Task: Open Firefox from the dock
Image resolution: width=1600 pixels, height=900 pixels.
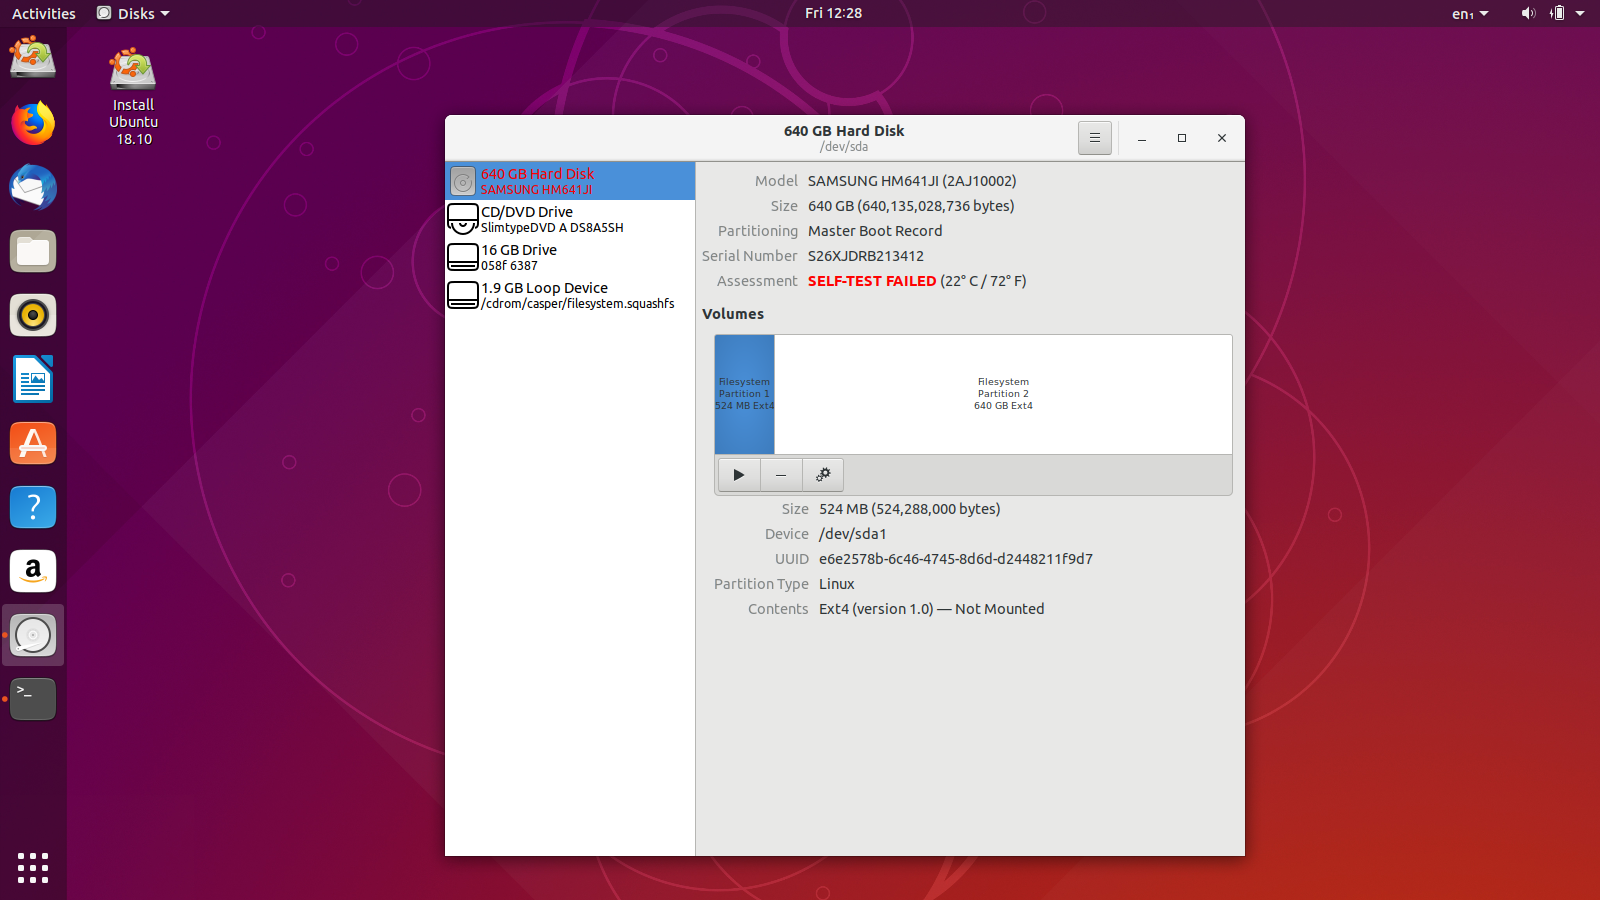Action: (33, 123)
